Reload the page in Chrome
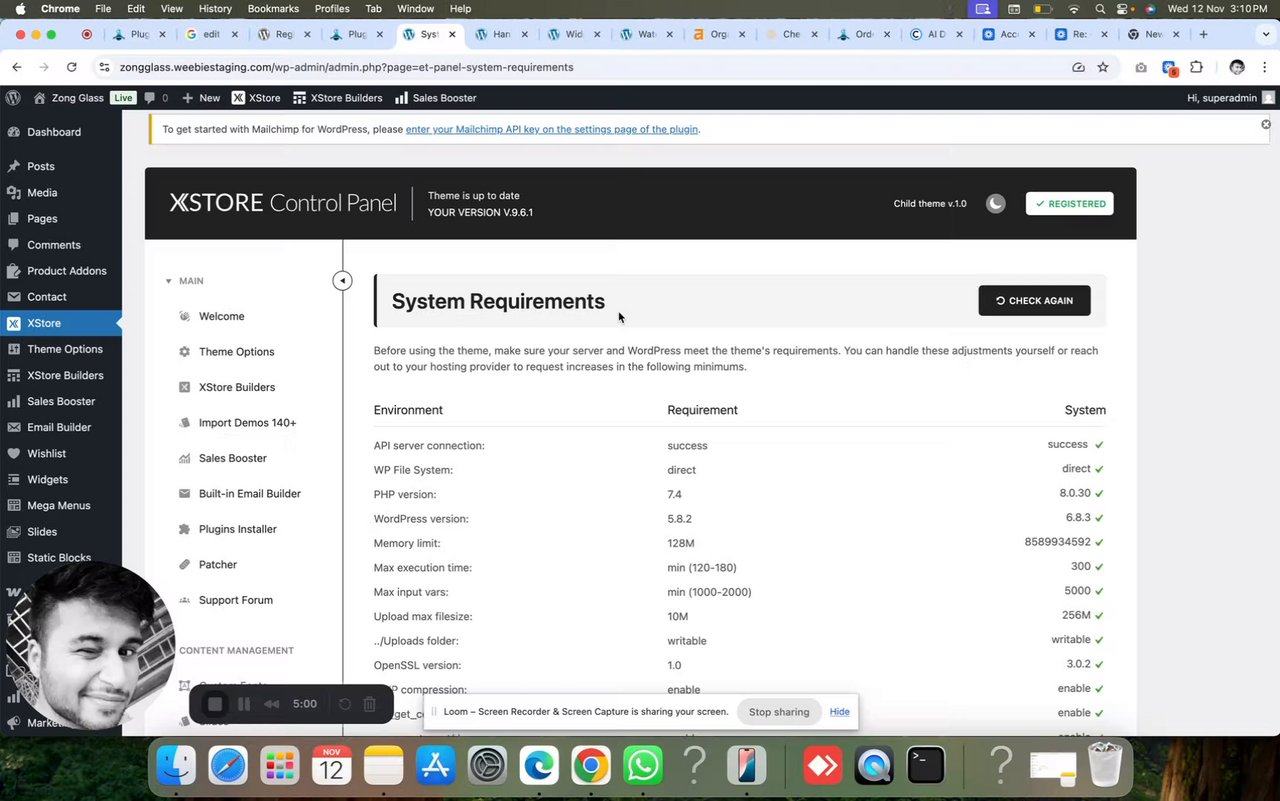This screenshot has height=801, width=1280. [x=71, y=67]
